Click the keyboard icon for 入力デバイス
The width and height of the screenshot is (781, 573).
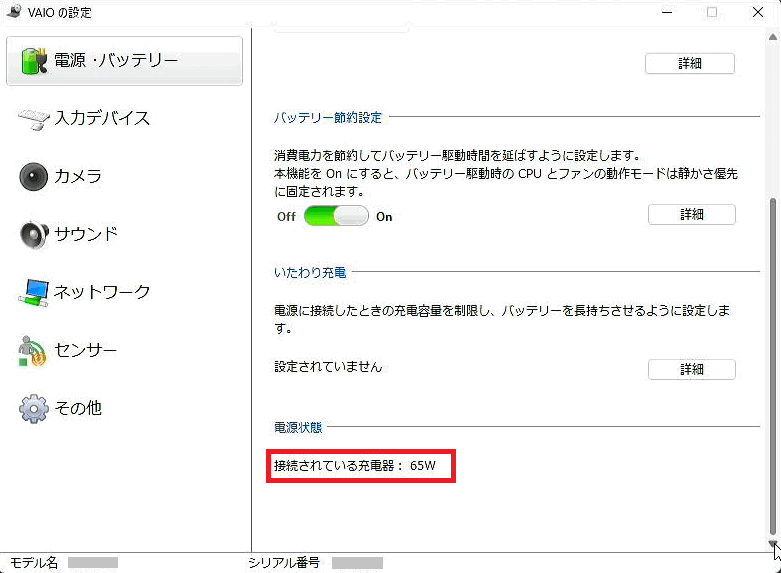click(33, 119)
